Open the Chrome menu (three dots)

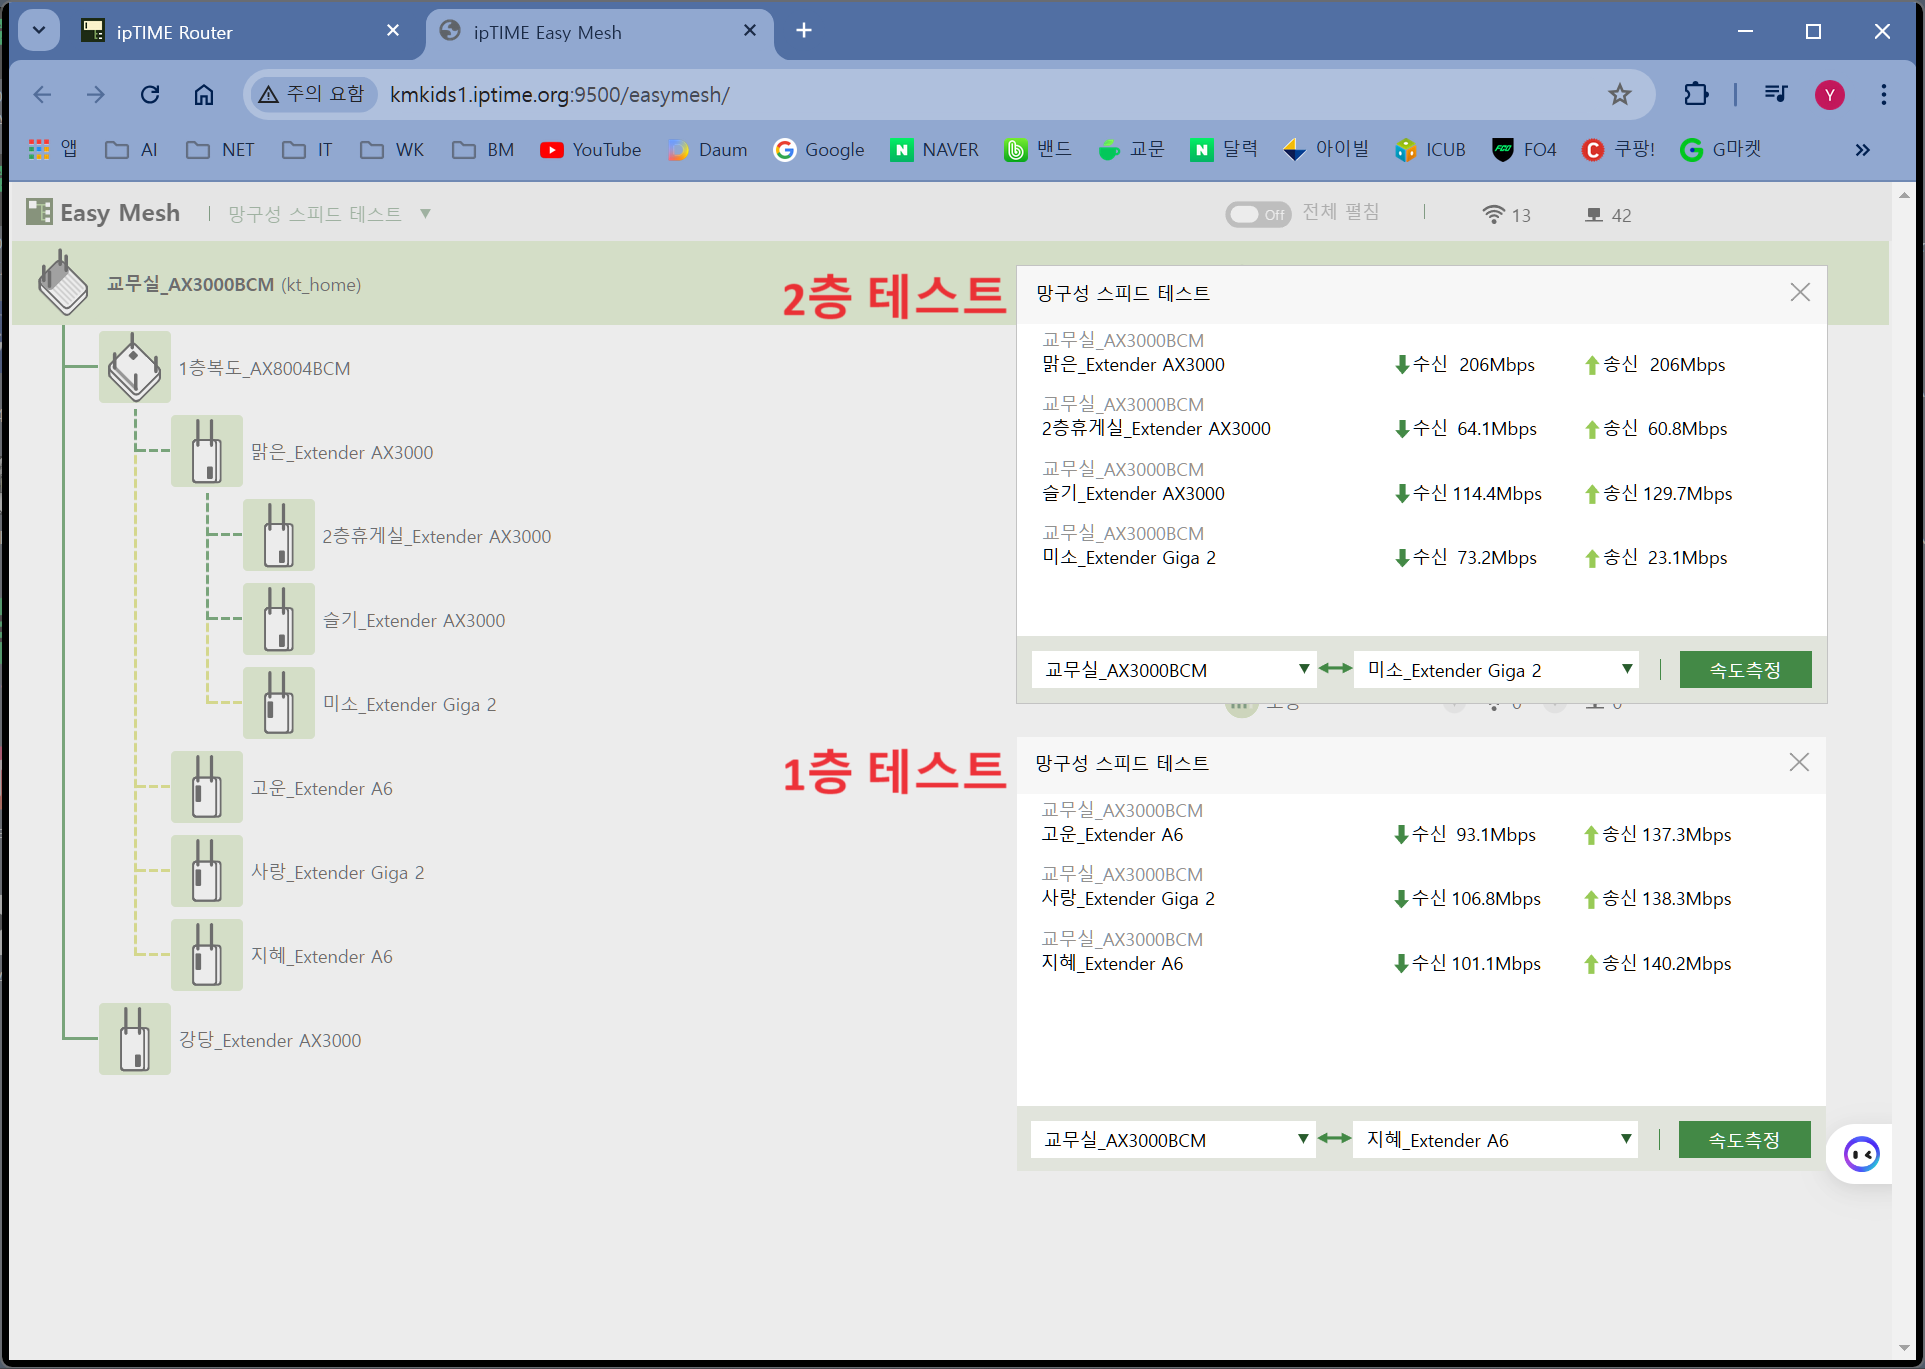(1884, 94)
